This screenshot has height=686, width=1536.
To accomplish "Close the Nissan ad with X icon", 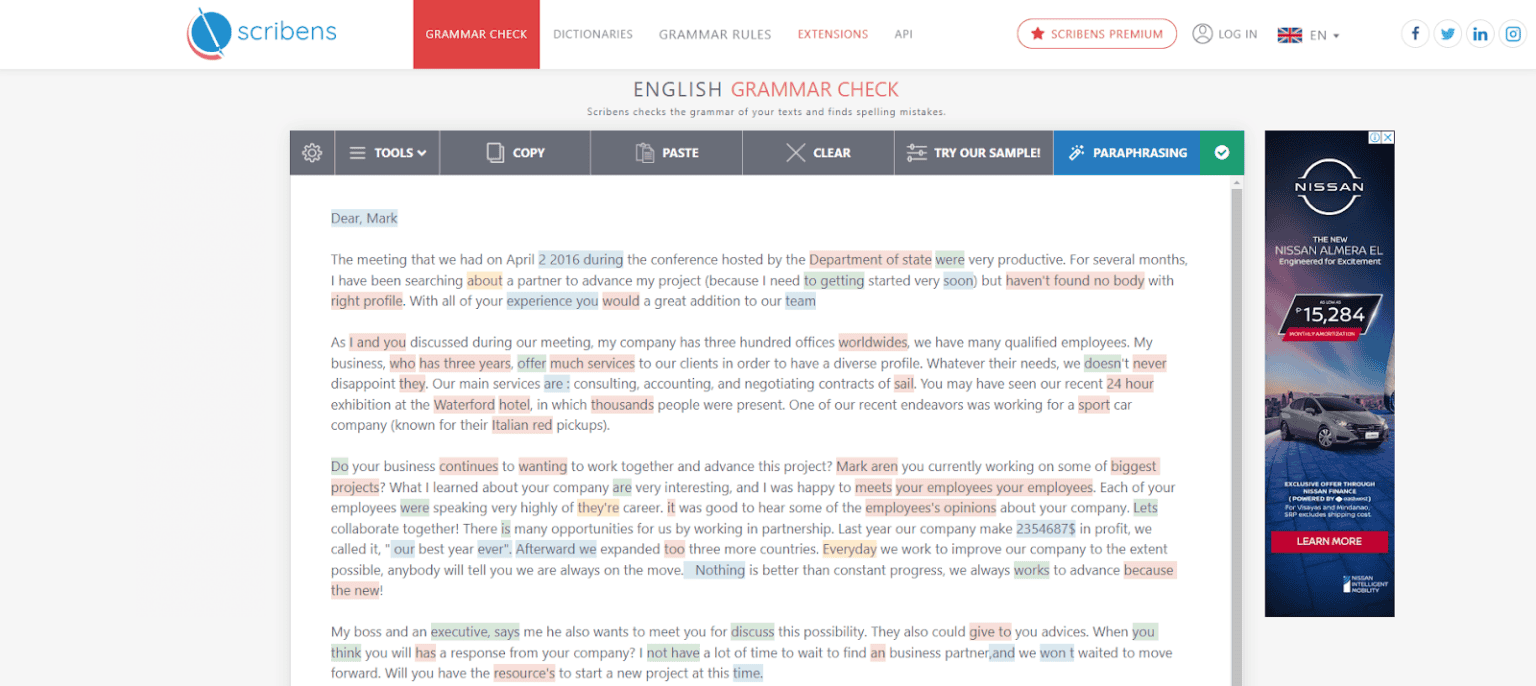I will (x=1387, y=137).
